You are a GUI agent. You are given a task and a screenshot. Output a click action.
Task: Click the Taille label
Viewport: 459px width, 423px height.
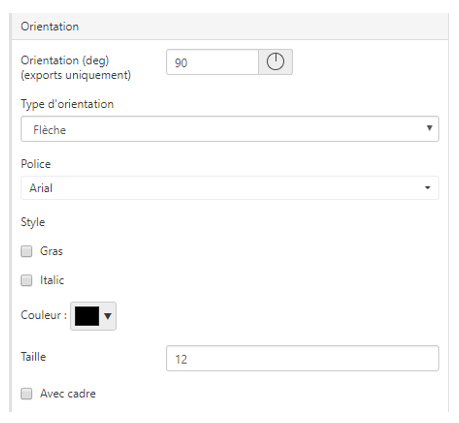point(33,357)
